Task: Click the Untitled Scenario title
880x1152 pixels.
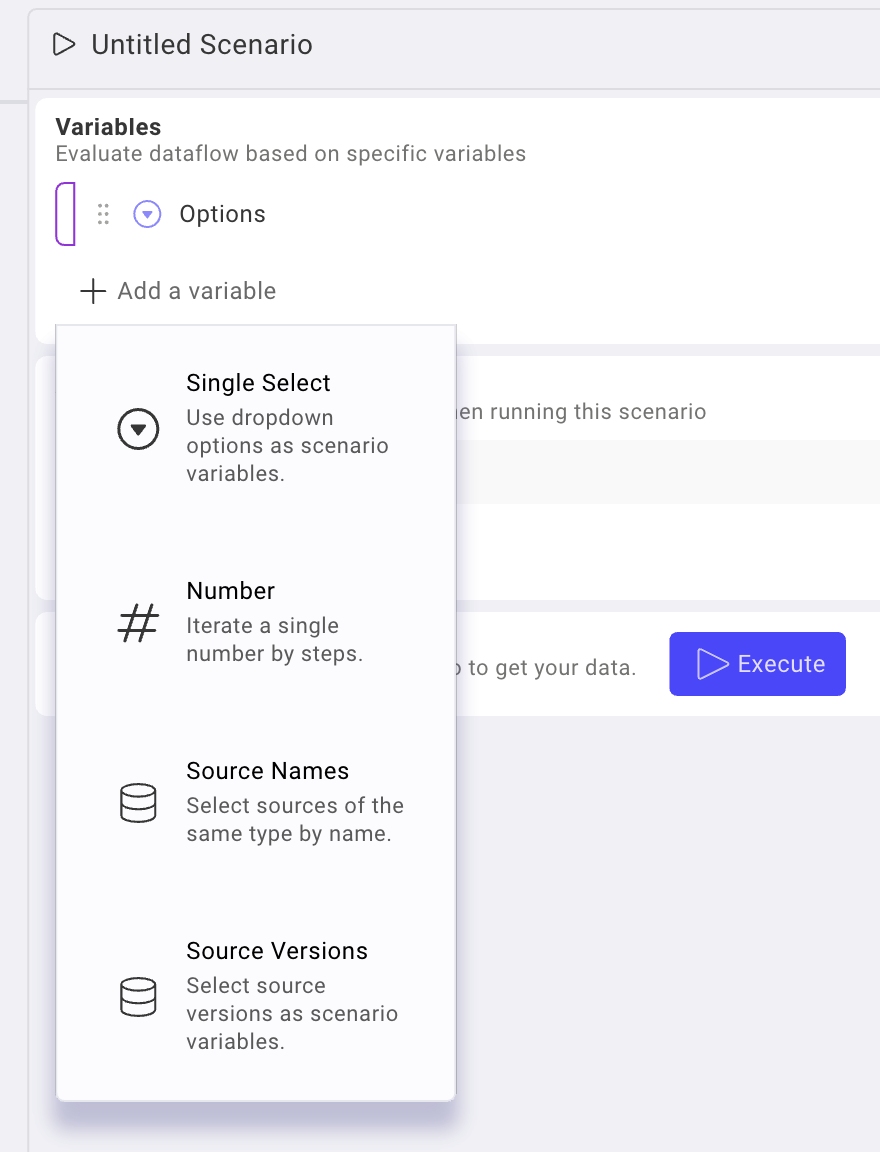Action: pyautogui.click(x=202, y=45)
